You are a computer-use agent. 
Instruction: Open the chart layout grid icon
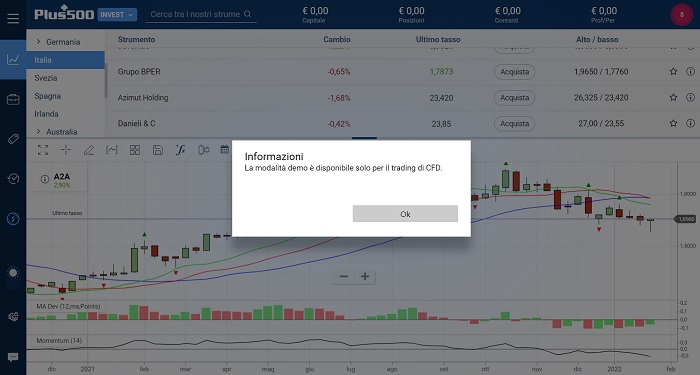coord(135,150)
